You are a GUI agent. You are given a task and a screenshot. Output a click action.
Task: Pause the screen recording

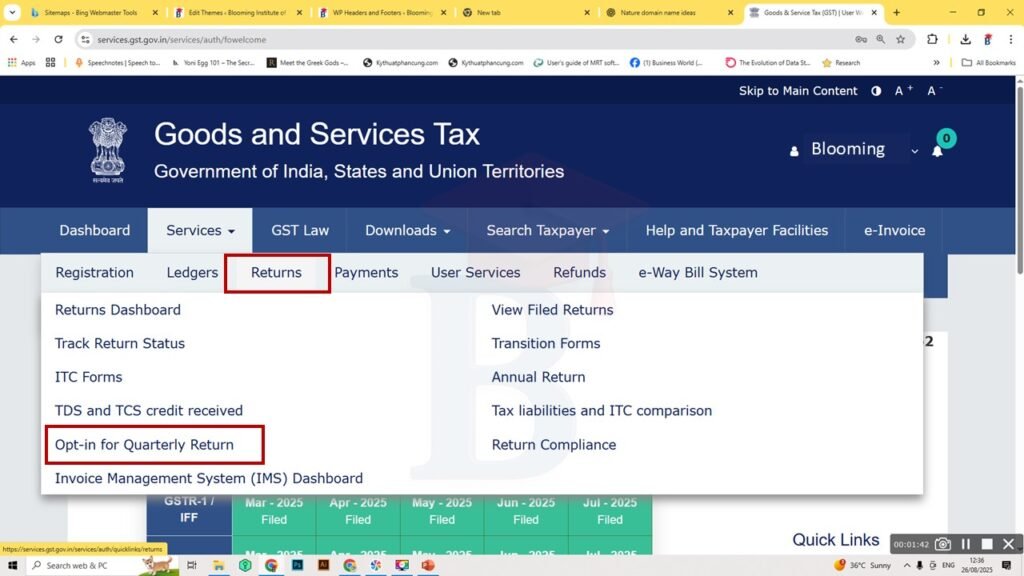pyautogui.click(x=966, y=544)
